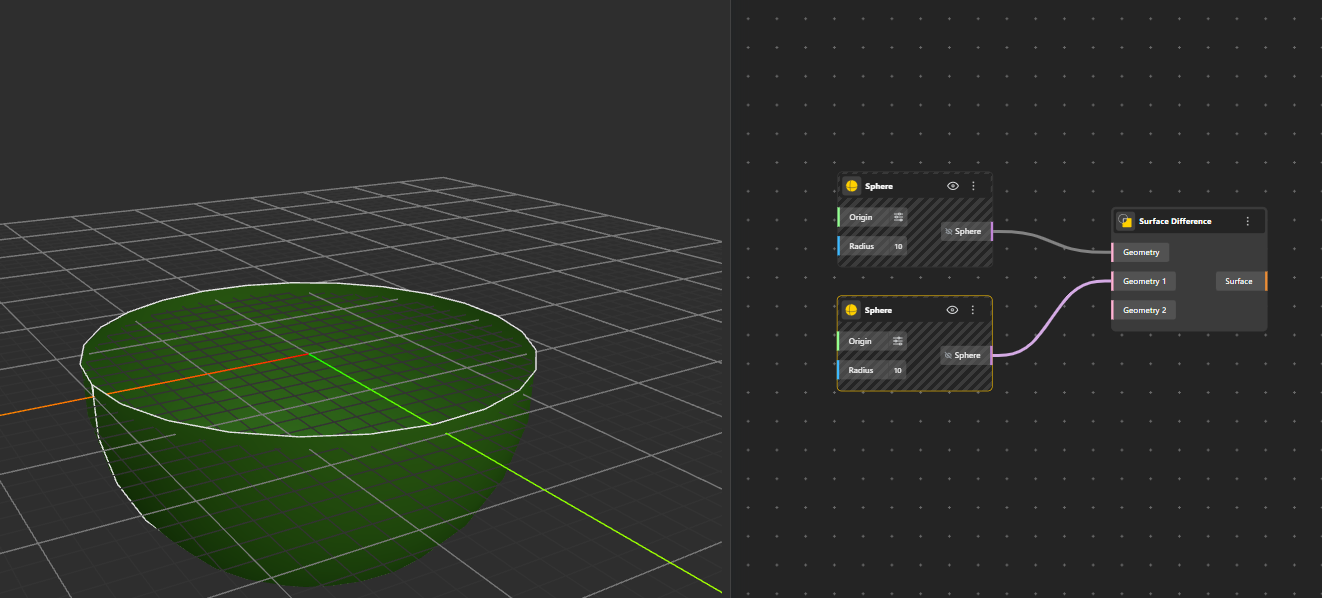Select the Geometry 1 input on Surface Difference
The width and height of the screenshot is (1322, 598).
point(1143,281)
